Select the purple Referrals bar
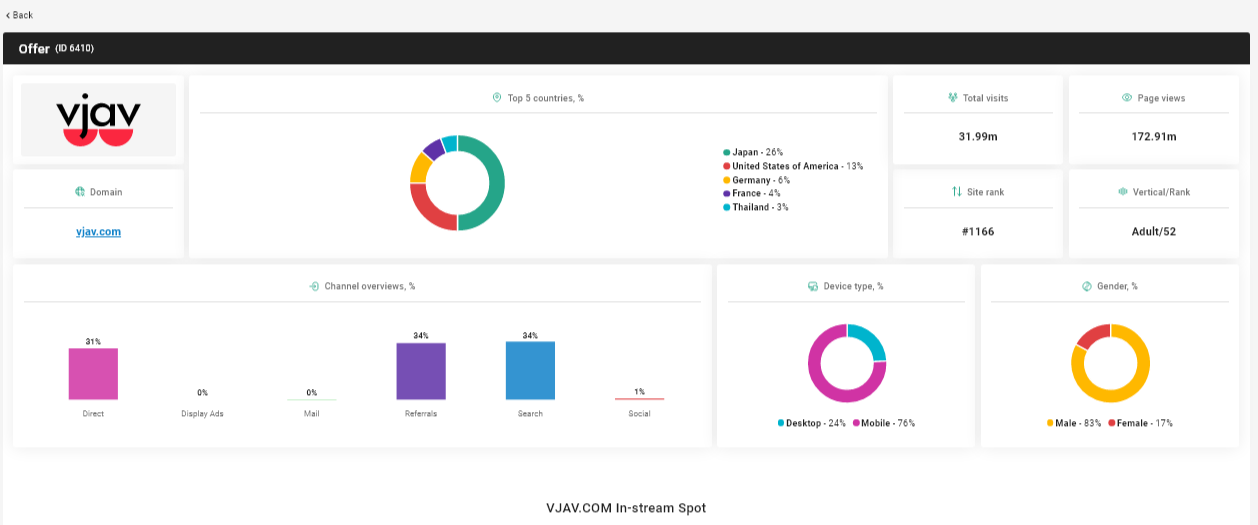Image resolution: width=1258 pixels, height=525 pixels. tap(421, 371)
